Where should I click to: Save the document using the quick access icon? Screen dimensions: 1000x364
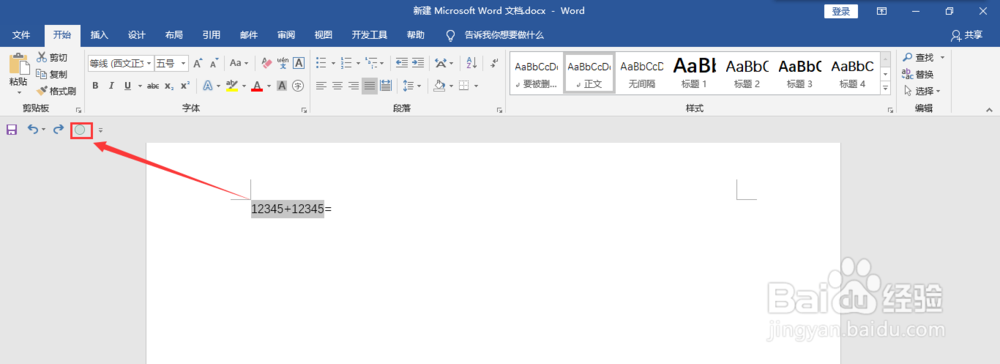11,129
